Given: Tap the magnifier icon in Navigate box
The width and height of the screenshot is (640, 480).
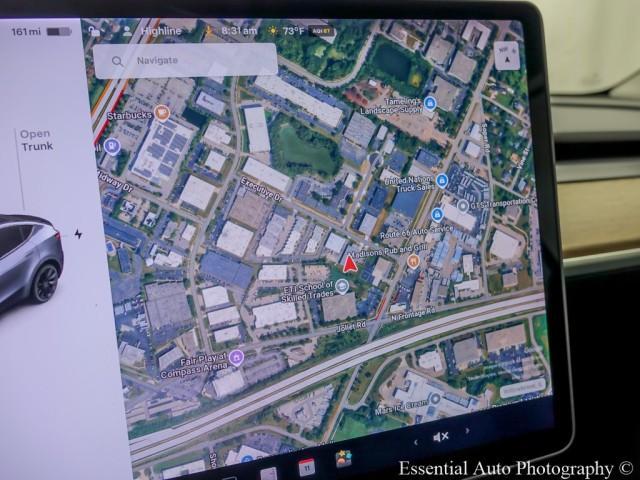Looking at the screenshot, I should [x=117, y=61].
